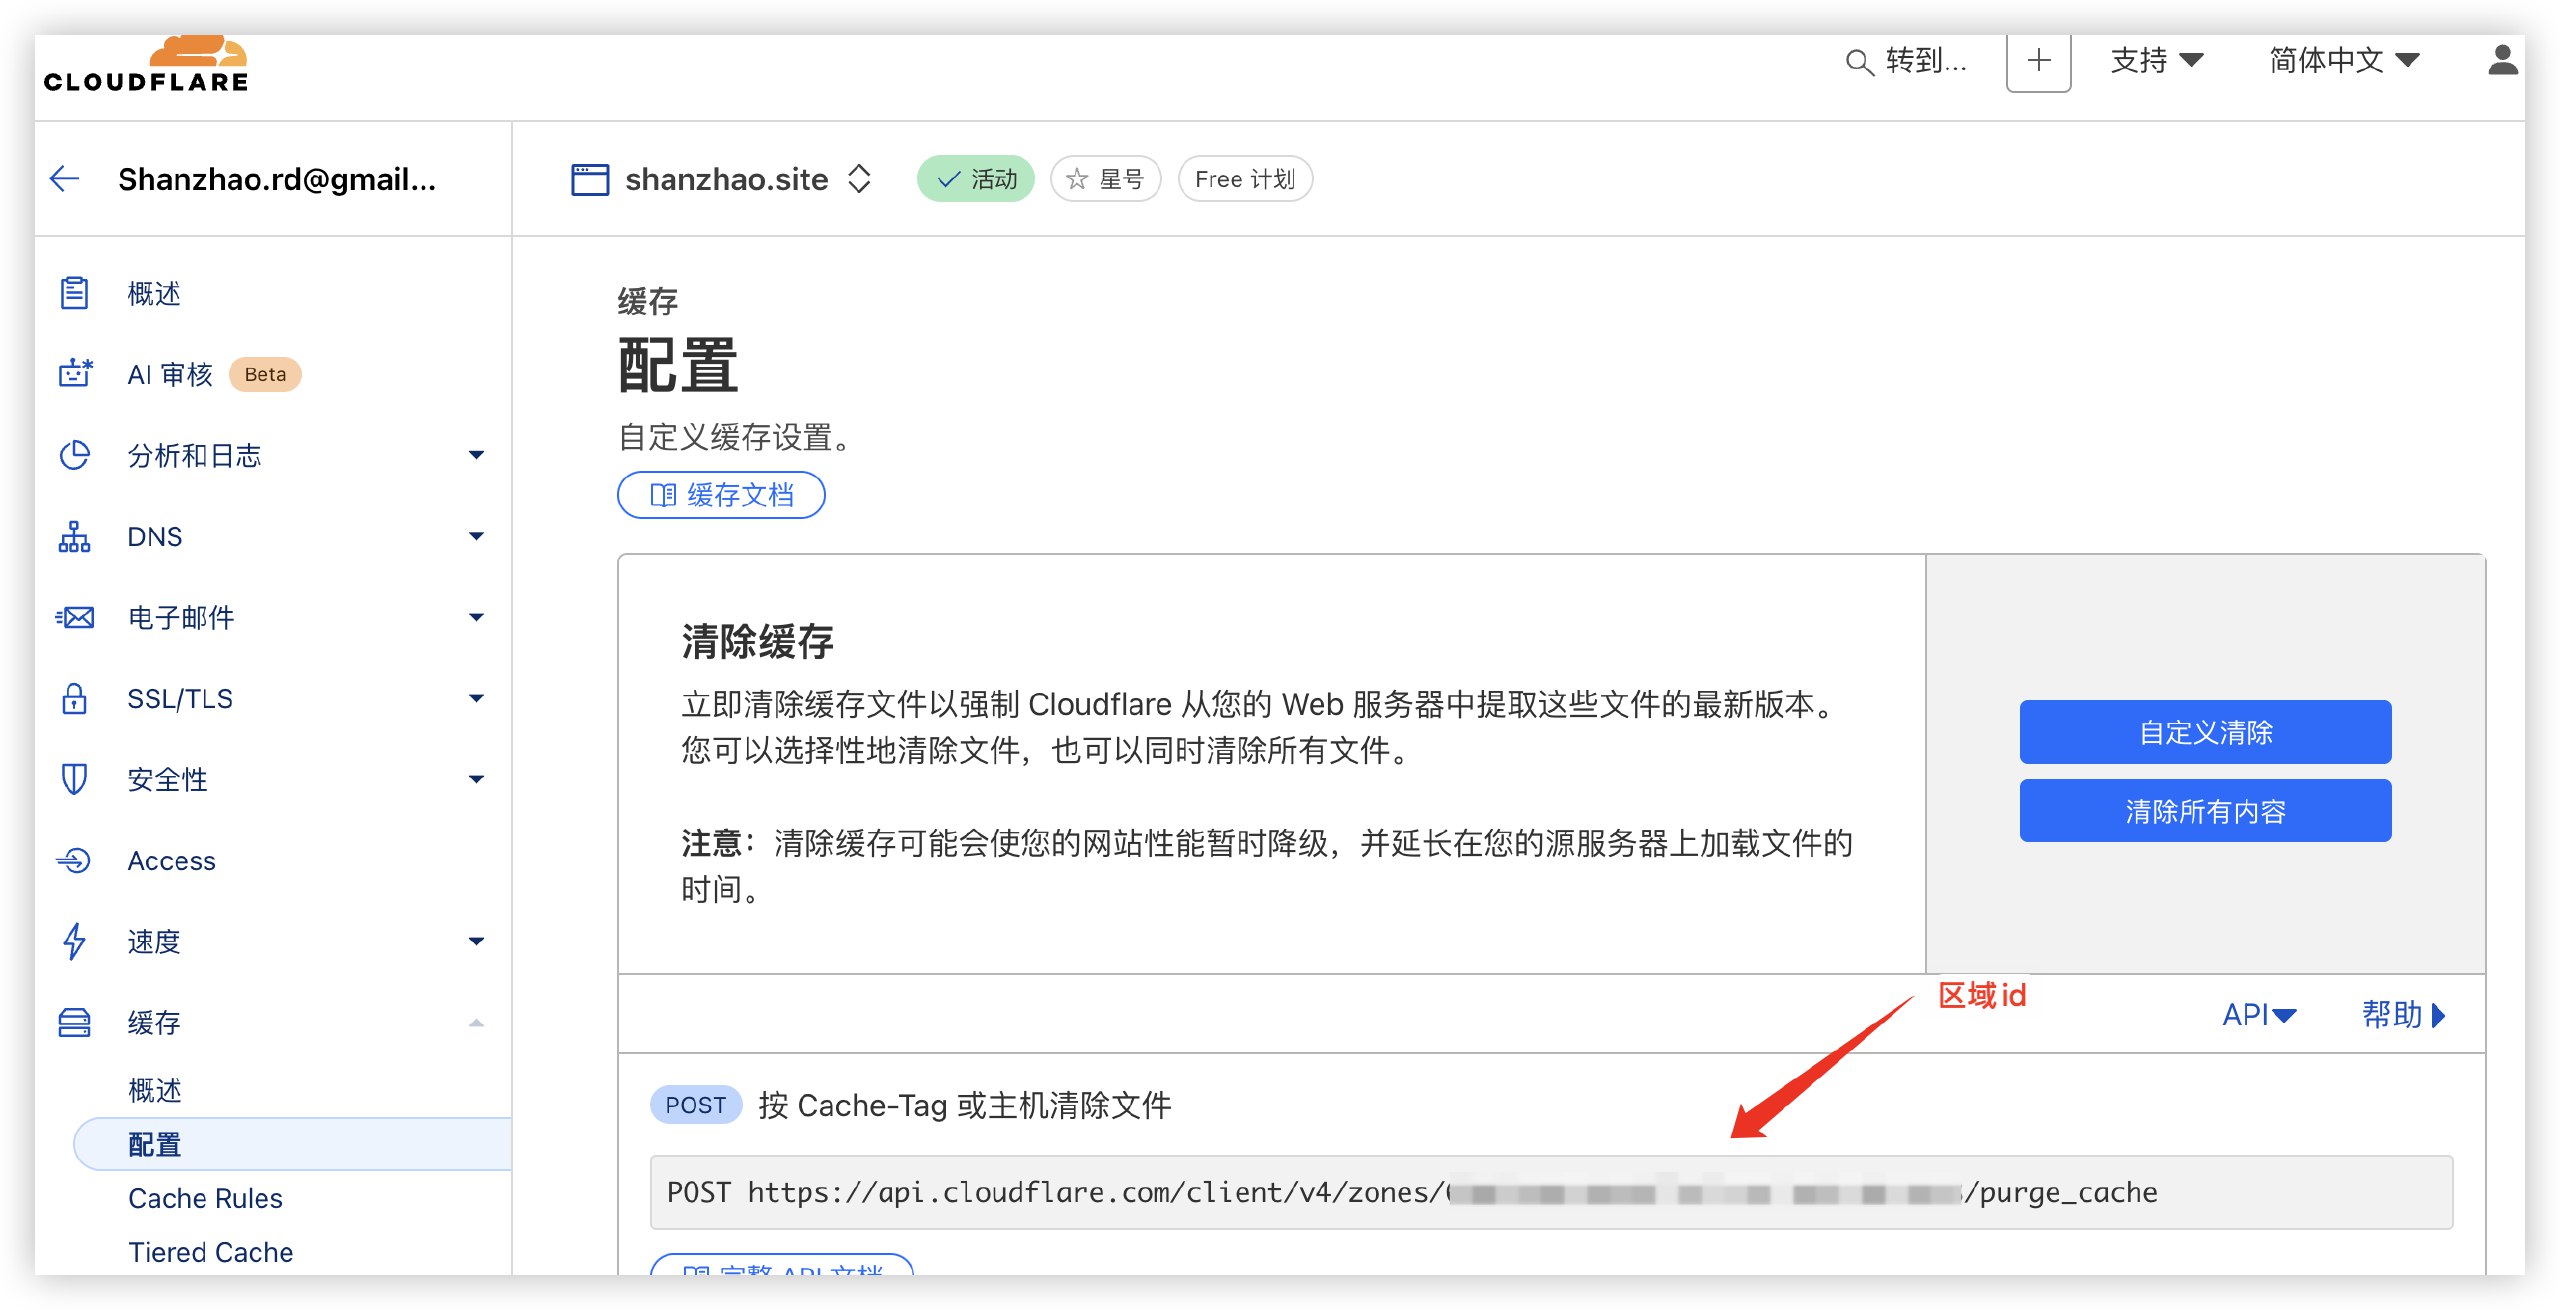Screen dimensions: 2560x1310
Task: Open Tiered Cache submenu item
Action: (210, 1252)
